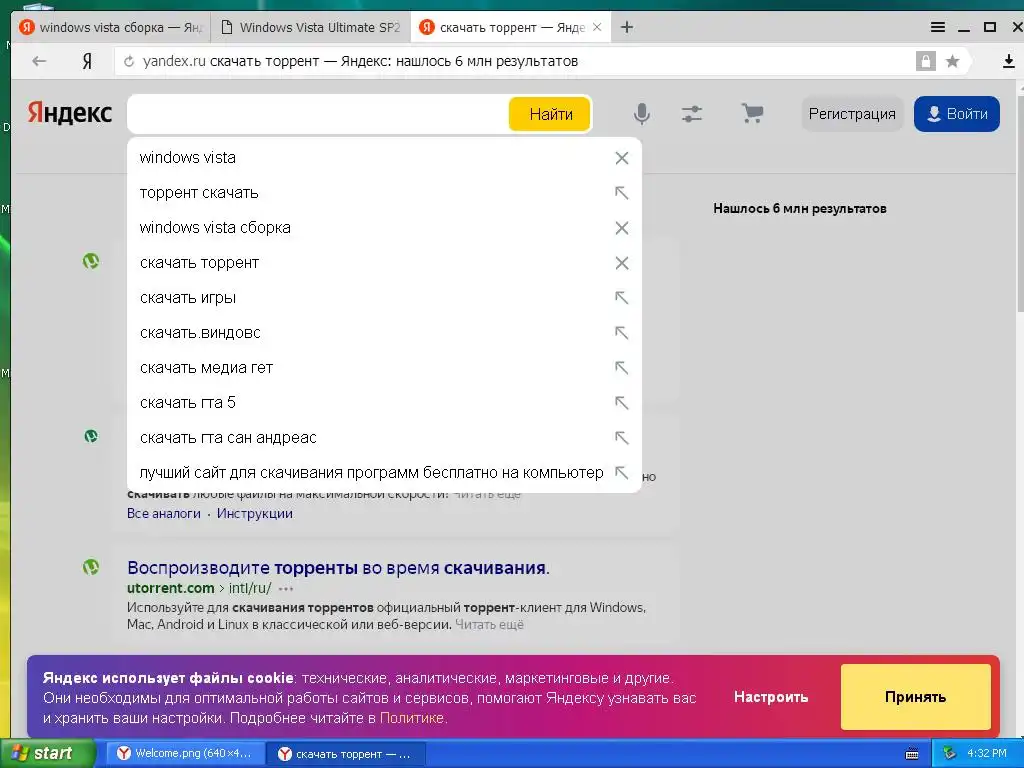
Task: Activate voice search microphone icon
Action: pos(642,114)
